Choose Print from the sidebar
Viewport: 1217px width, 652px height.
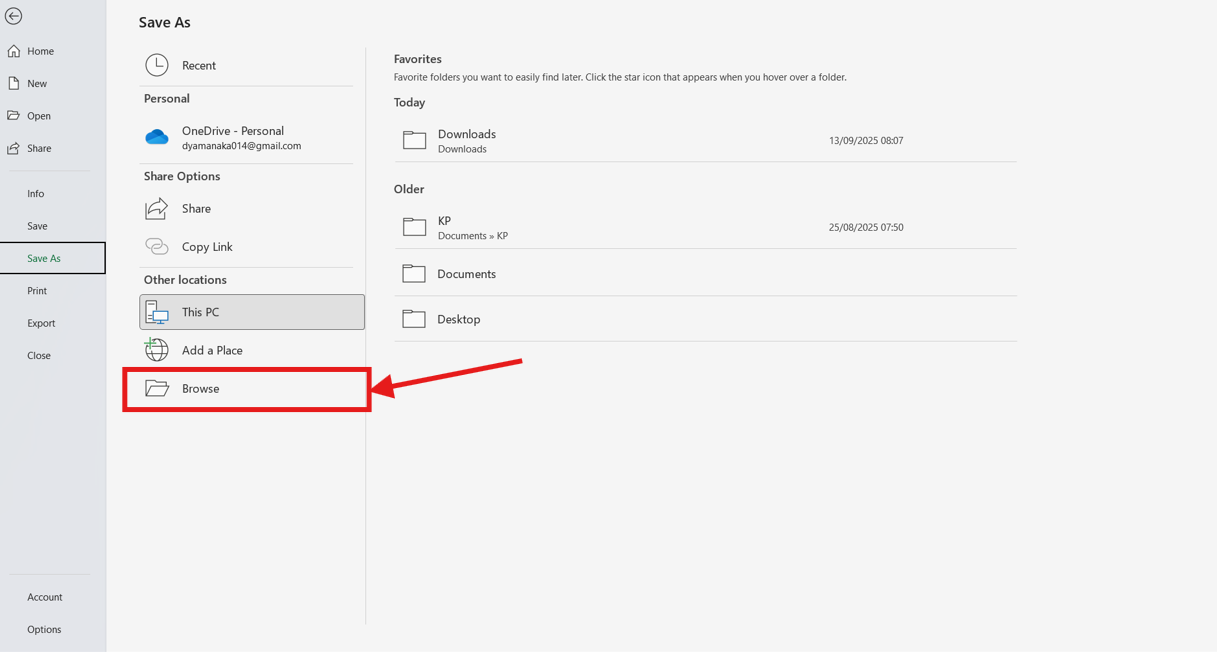point(37,291)
